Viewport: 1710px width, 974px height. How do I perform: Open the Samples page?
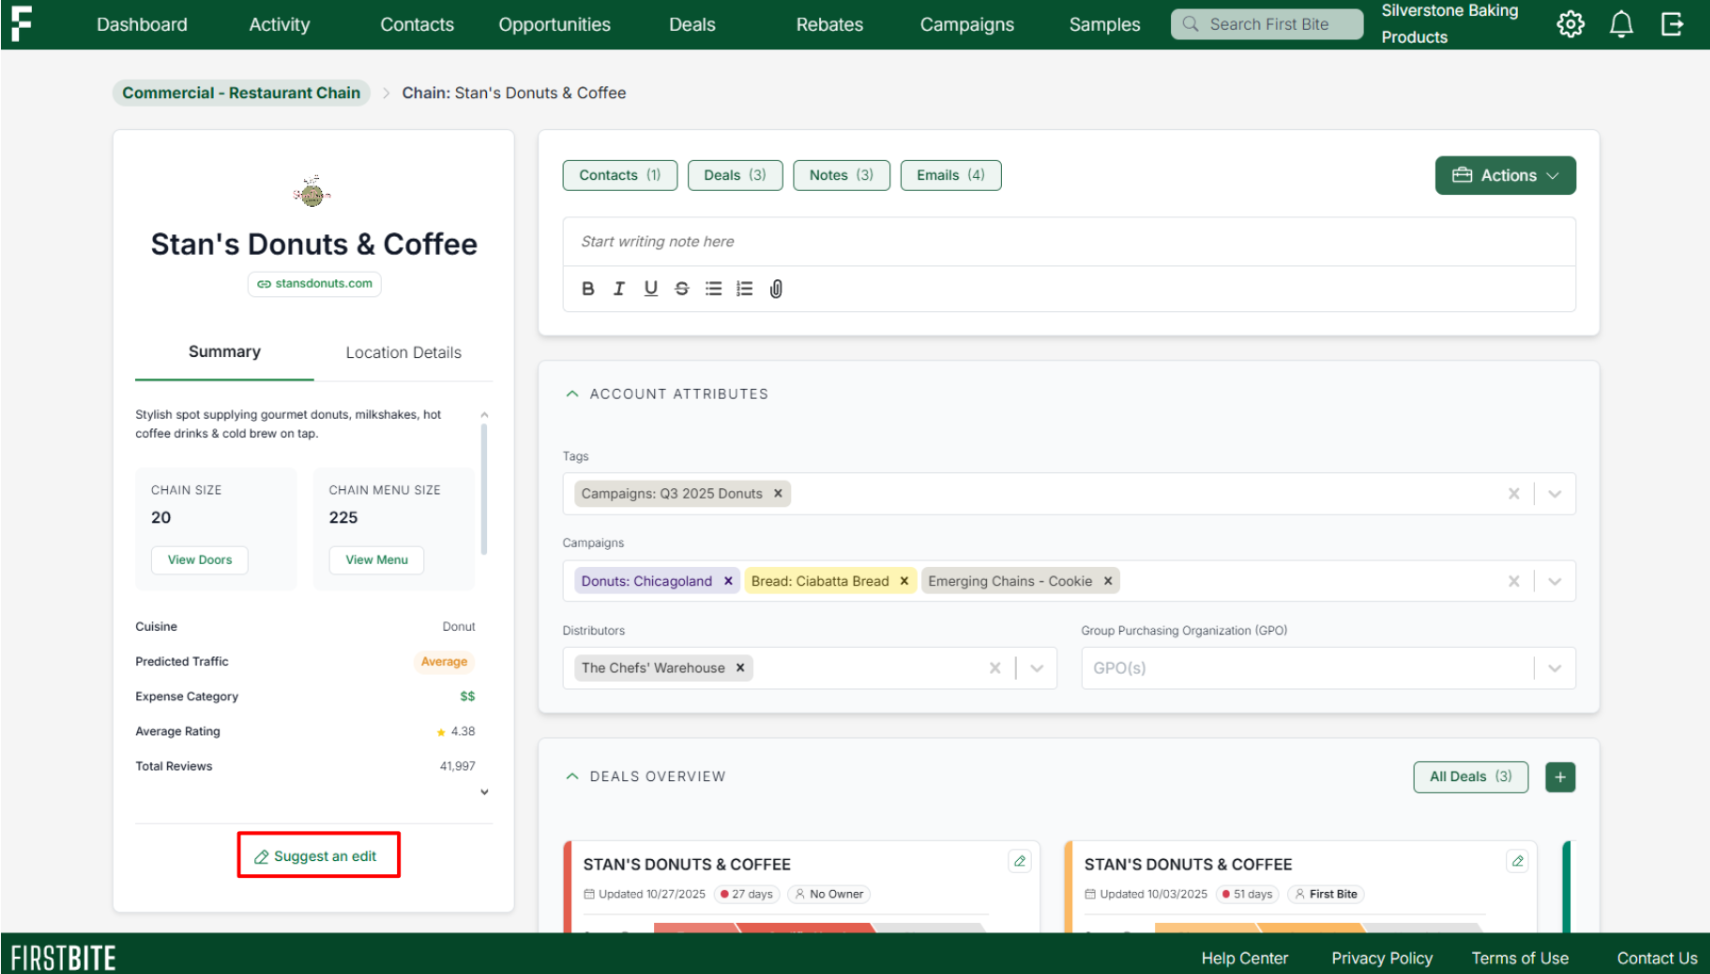click(x=1104, y=24)
